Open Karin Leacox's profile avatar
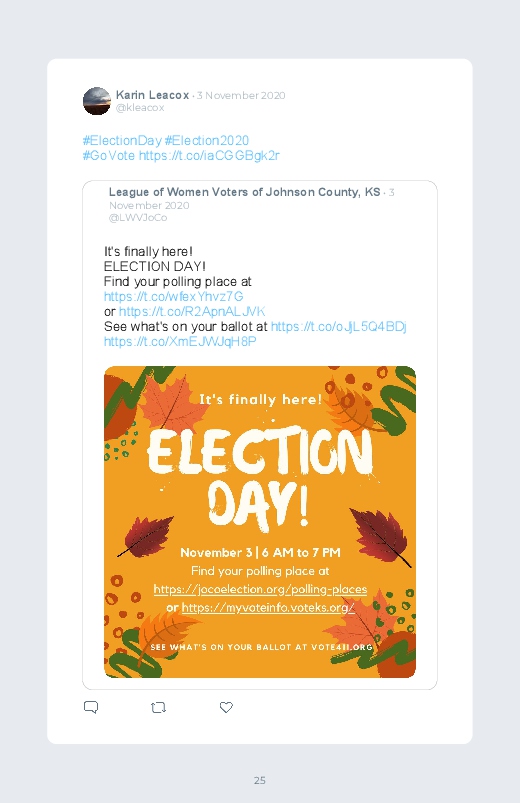The width and height of the screenshot is (520, 803). (97, 101)
